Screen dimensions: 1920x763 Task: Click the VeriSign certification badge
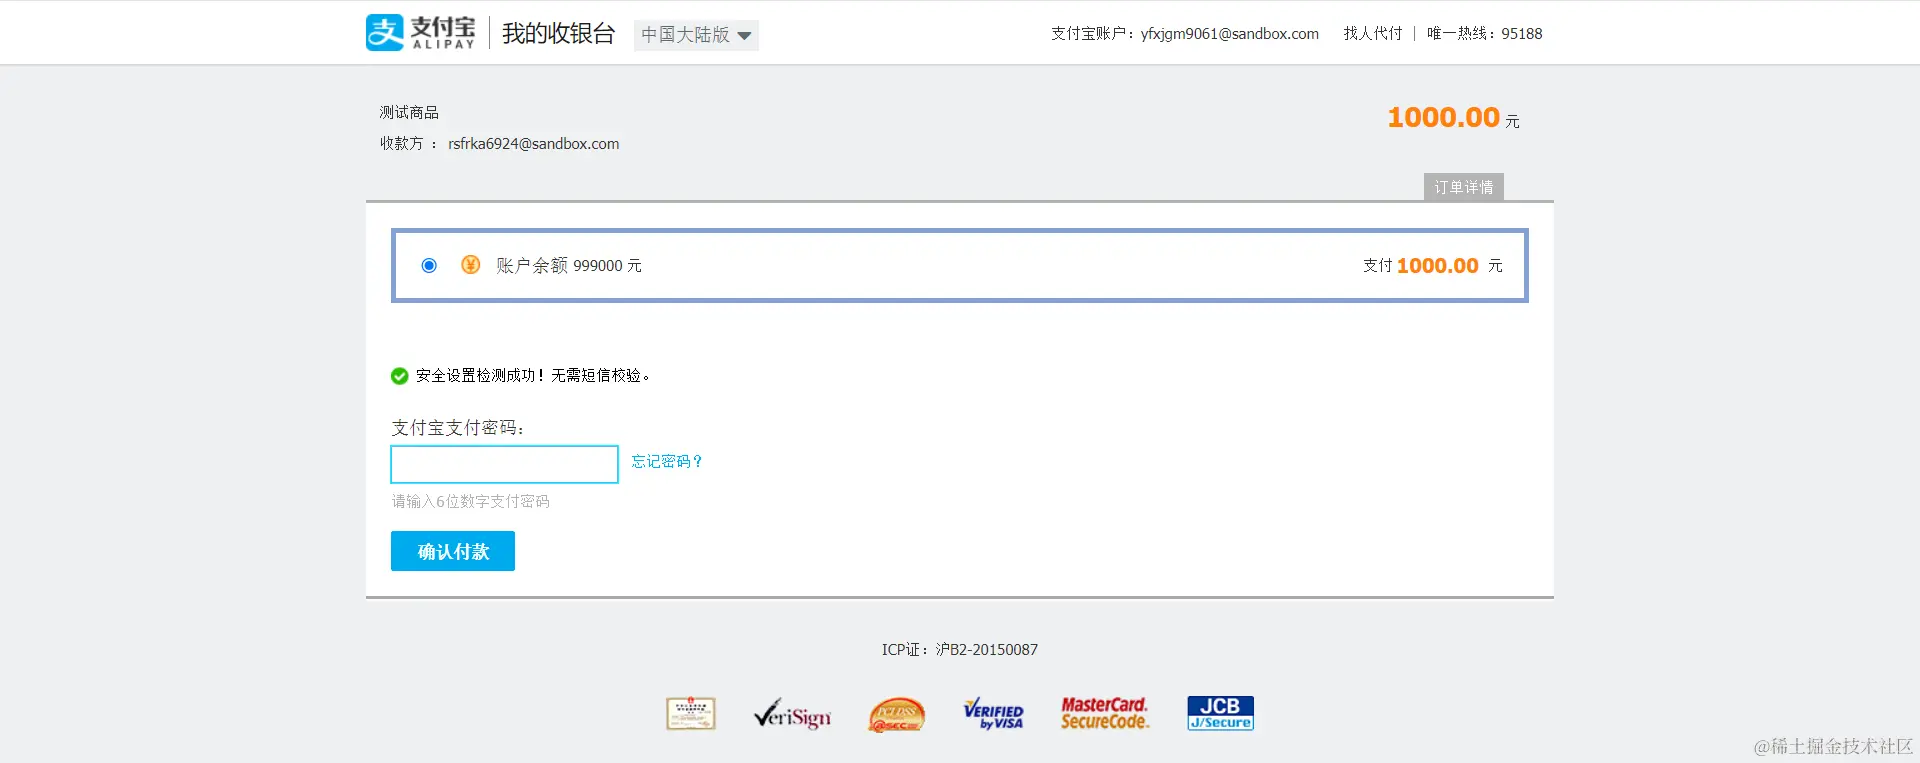(792, 714)
